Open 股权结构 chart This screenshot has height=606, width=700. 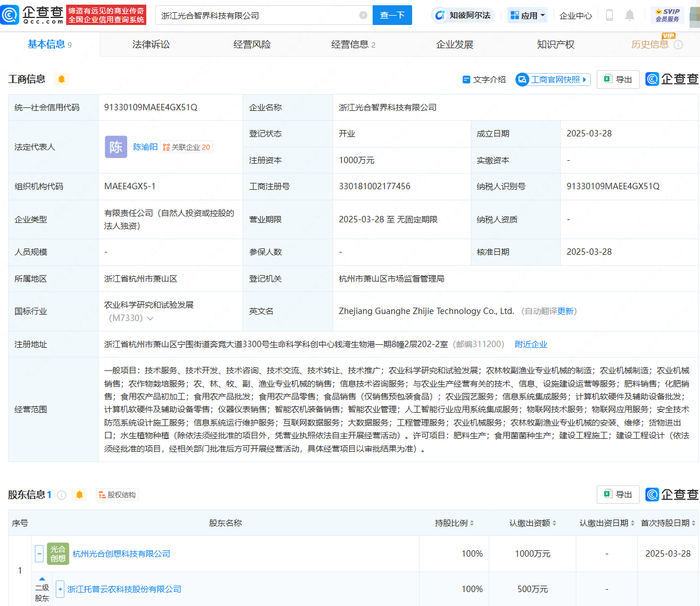click(117, 495)
